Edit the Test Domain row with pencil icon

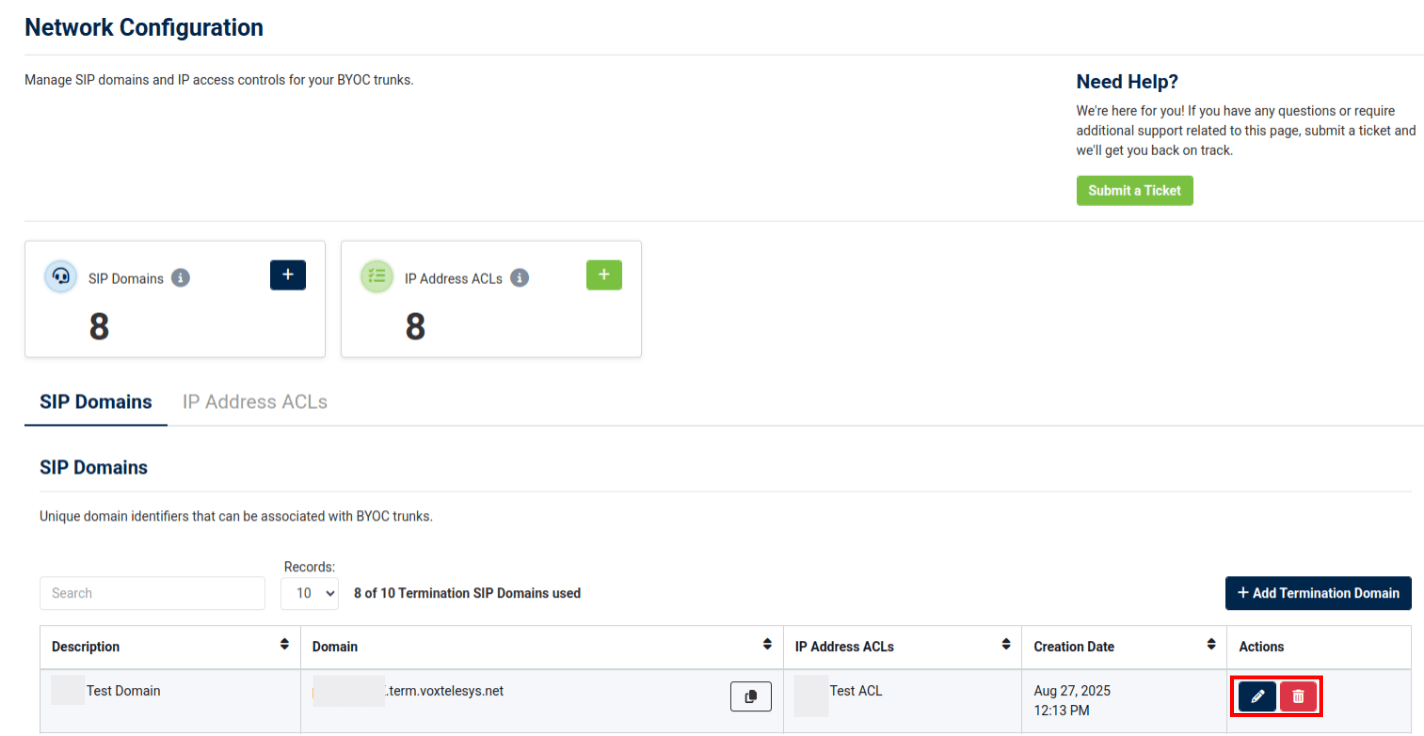pyautogui.click(x=1257, y=696)
